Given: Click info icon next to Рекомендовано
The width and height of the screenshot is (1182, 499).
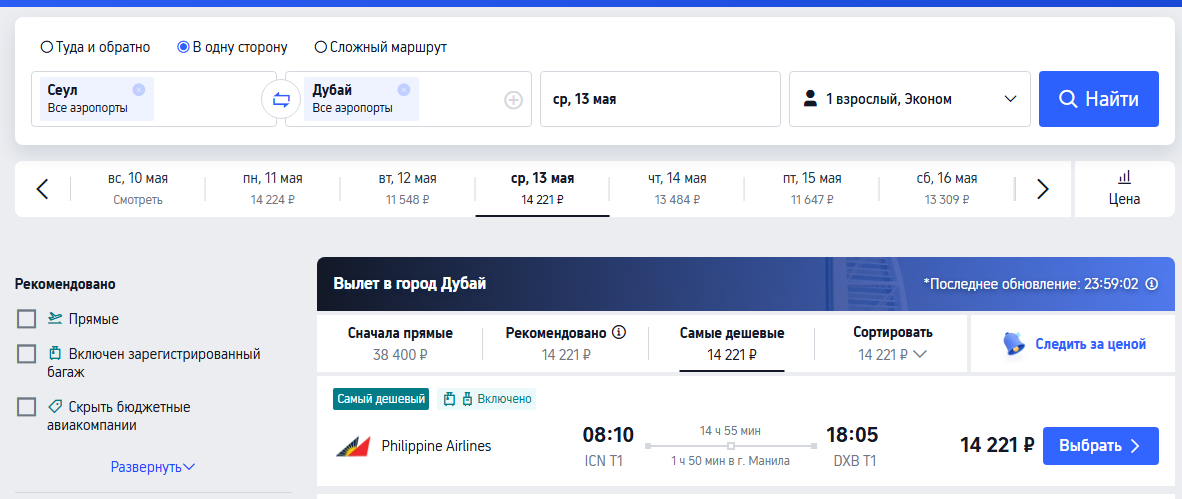Looking at the screenshot, I should point(620,332).
